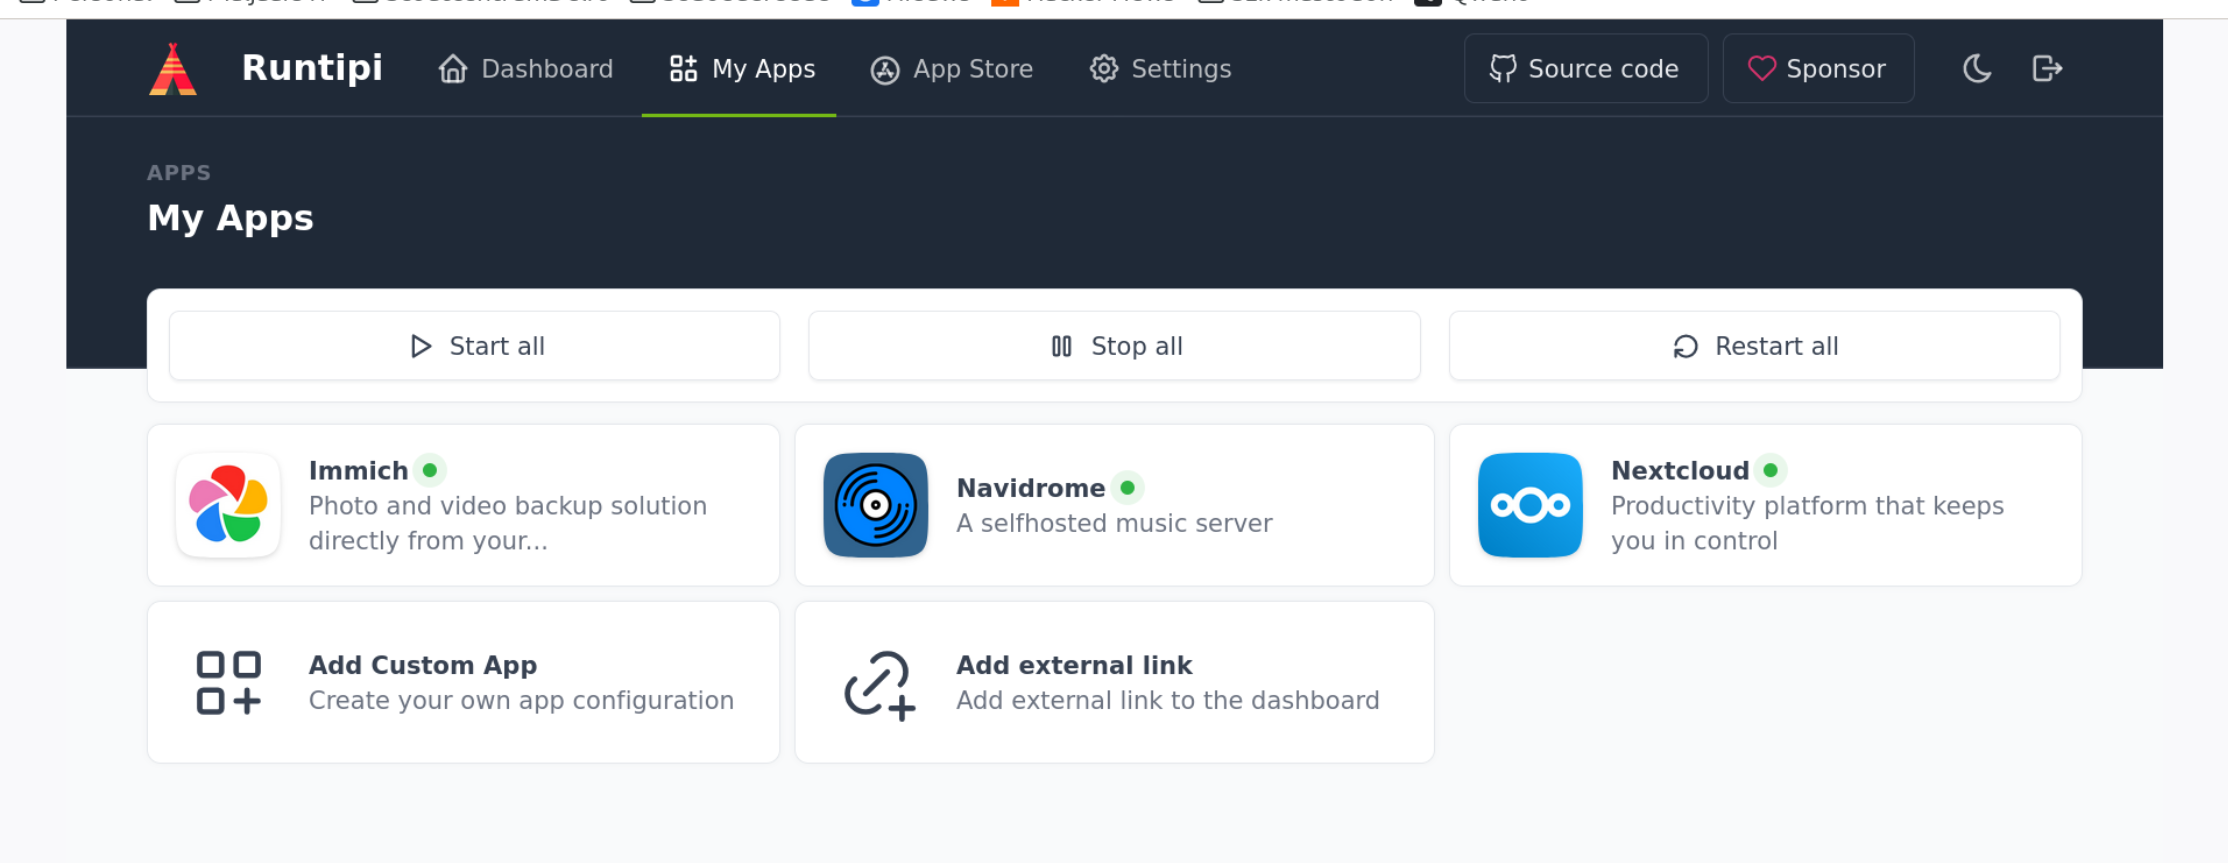Screen dimensions: 2228x863
Task: Click the external link chain icon
Action: pyautogui.click(x=878, y=685)
